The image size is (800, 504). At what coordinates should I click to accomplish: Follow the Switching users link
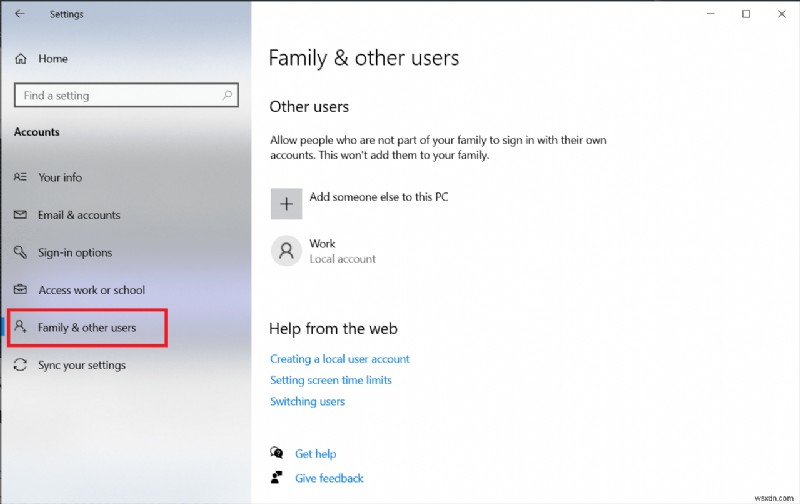307,401
